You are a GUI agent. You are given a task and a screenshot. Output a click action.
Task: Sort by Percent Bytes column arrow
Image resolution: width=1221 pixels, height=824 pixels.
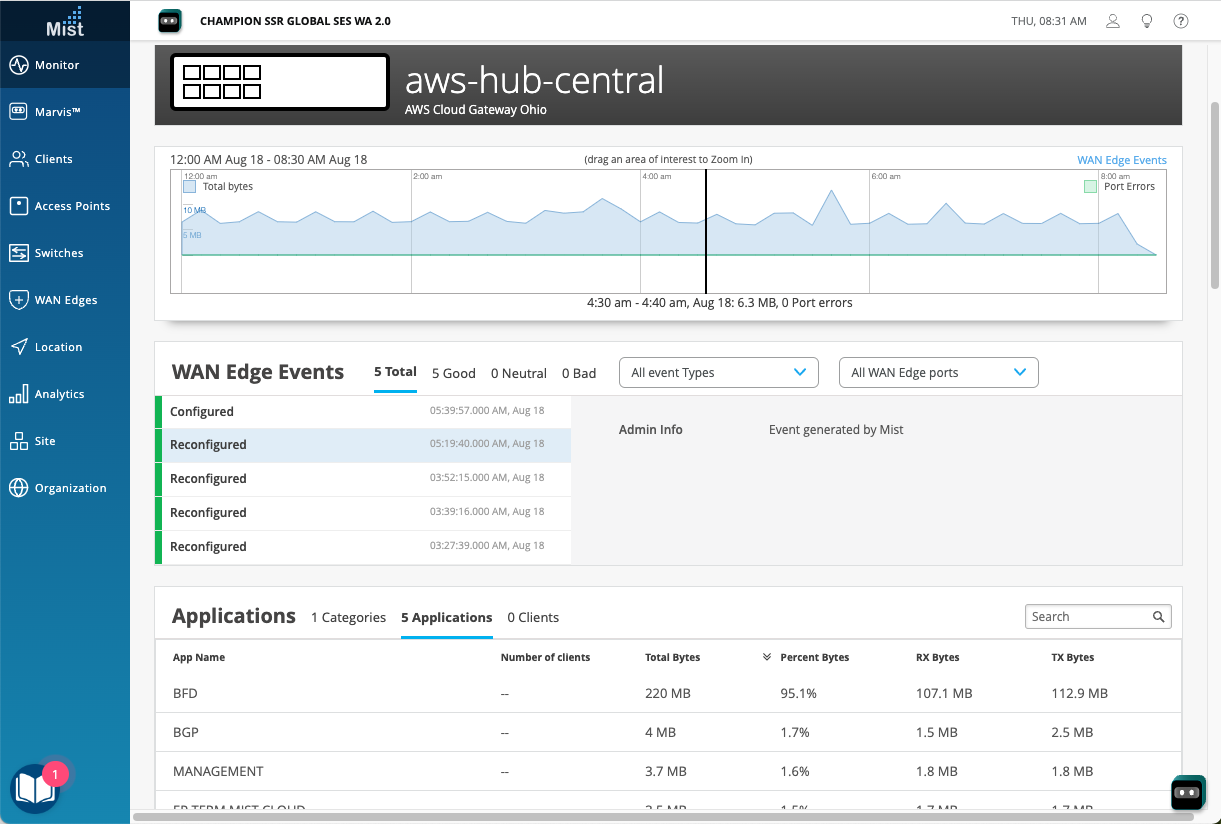click(767, 658)
